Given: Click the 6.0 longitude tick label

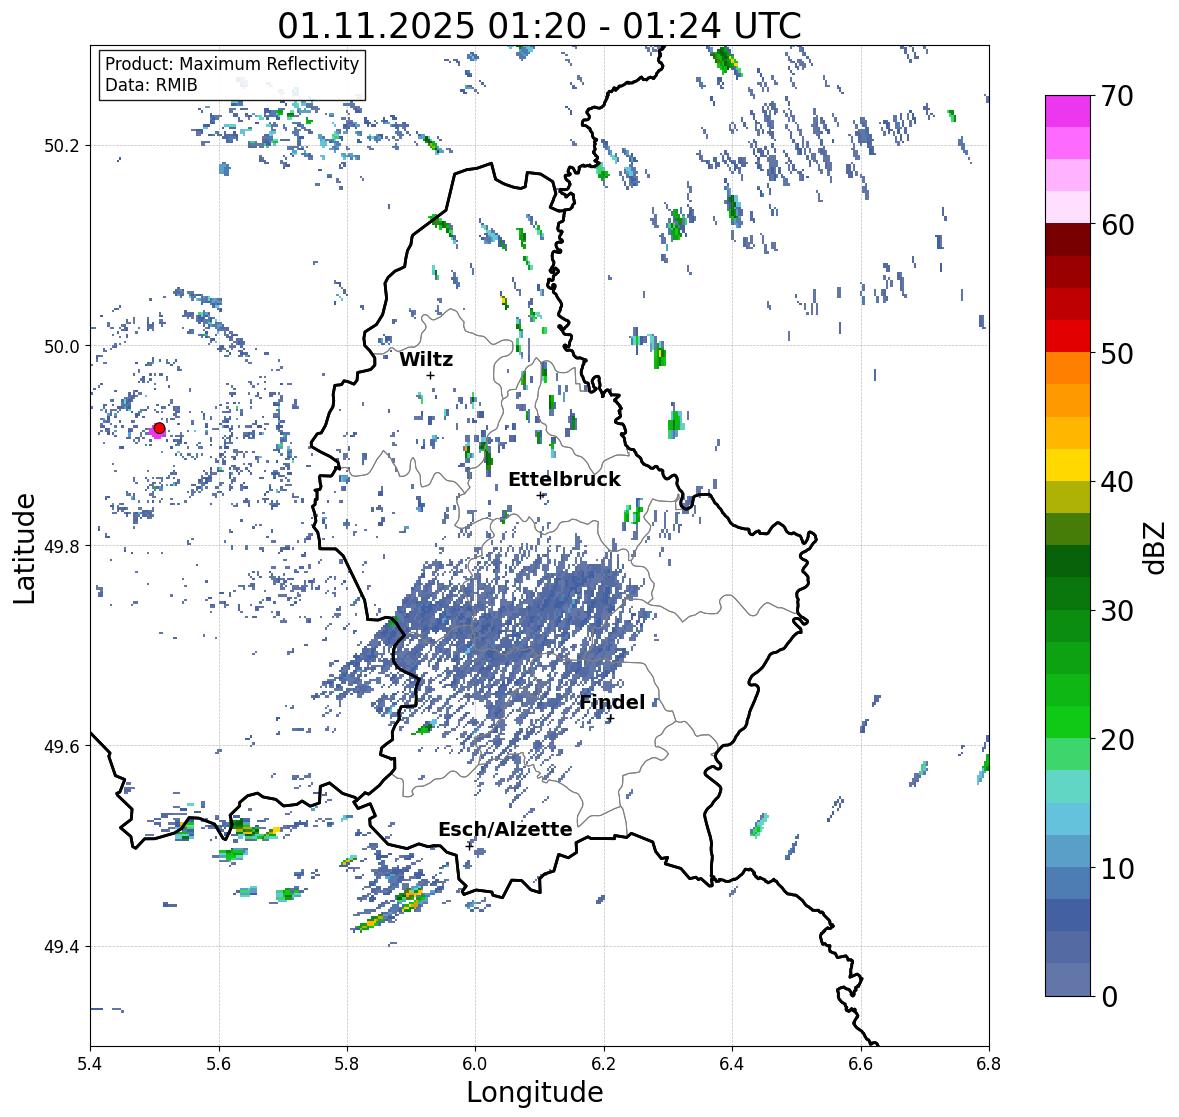Looking at the screenshot, I should coord(475,1064).
